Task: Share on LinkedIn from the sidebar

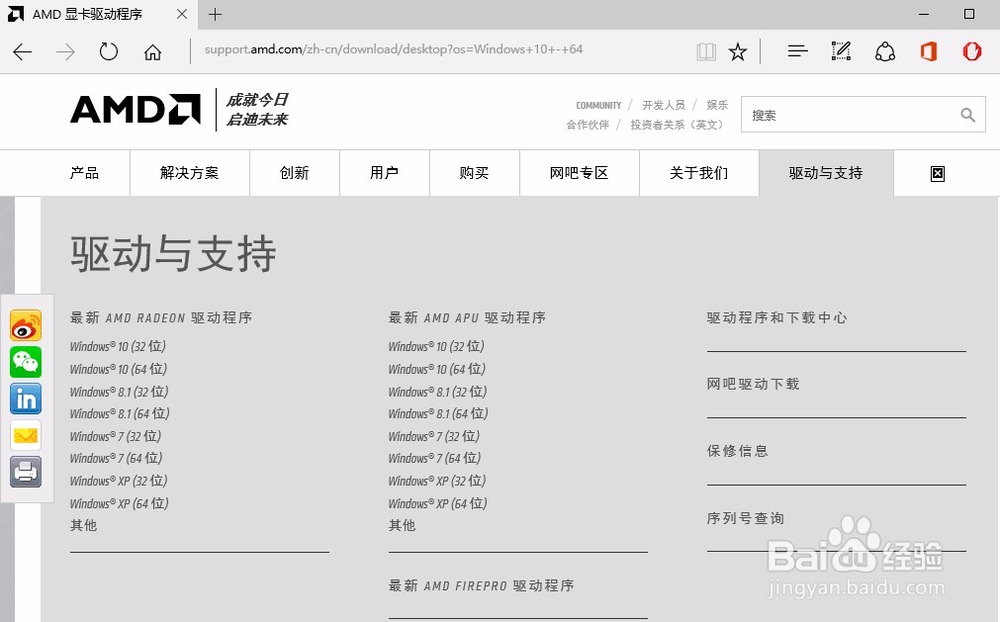Action: [25, 398]
